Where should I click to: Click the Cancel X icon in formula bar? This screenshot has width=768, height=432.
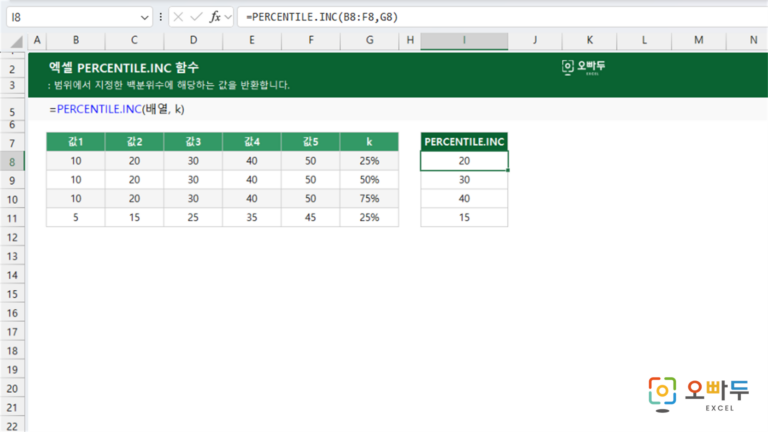pyautogui.click(x=178, y=17)
